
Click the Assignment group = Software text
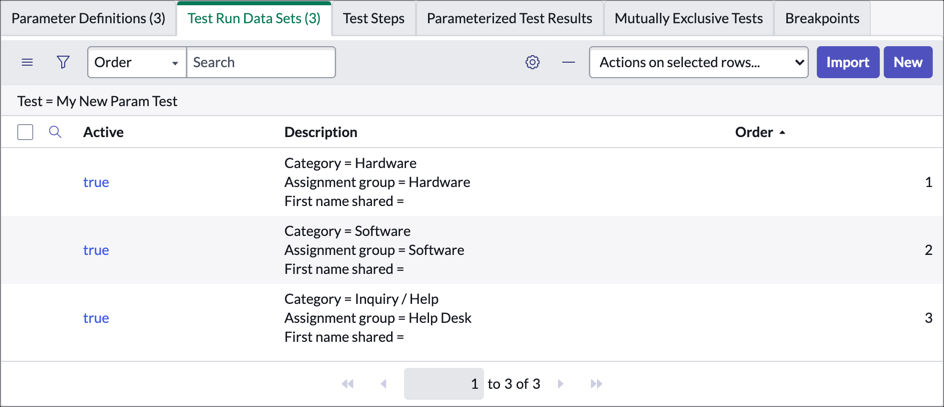point(374,250)
